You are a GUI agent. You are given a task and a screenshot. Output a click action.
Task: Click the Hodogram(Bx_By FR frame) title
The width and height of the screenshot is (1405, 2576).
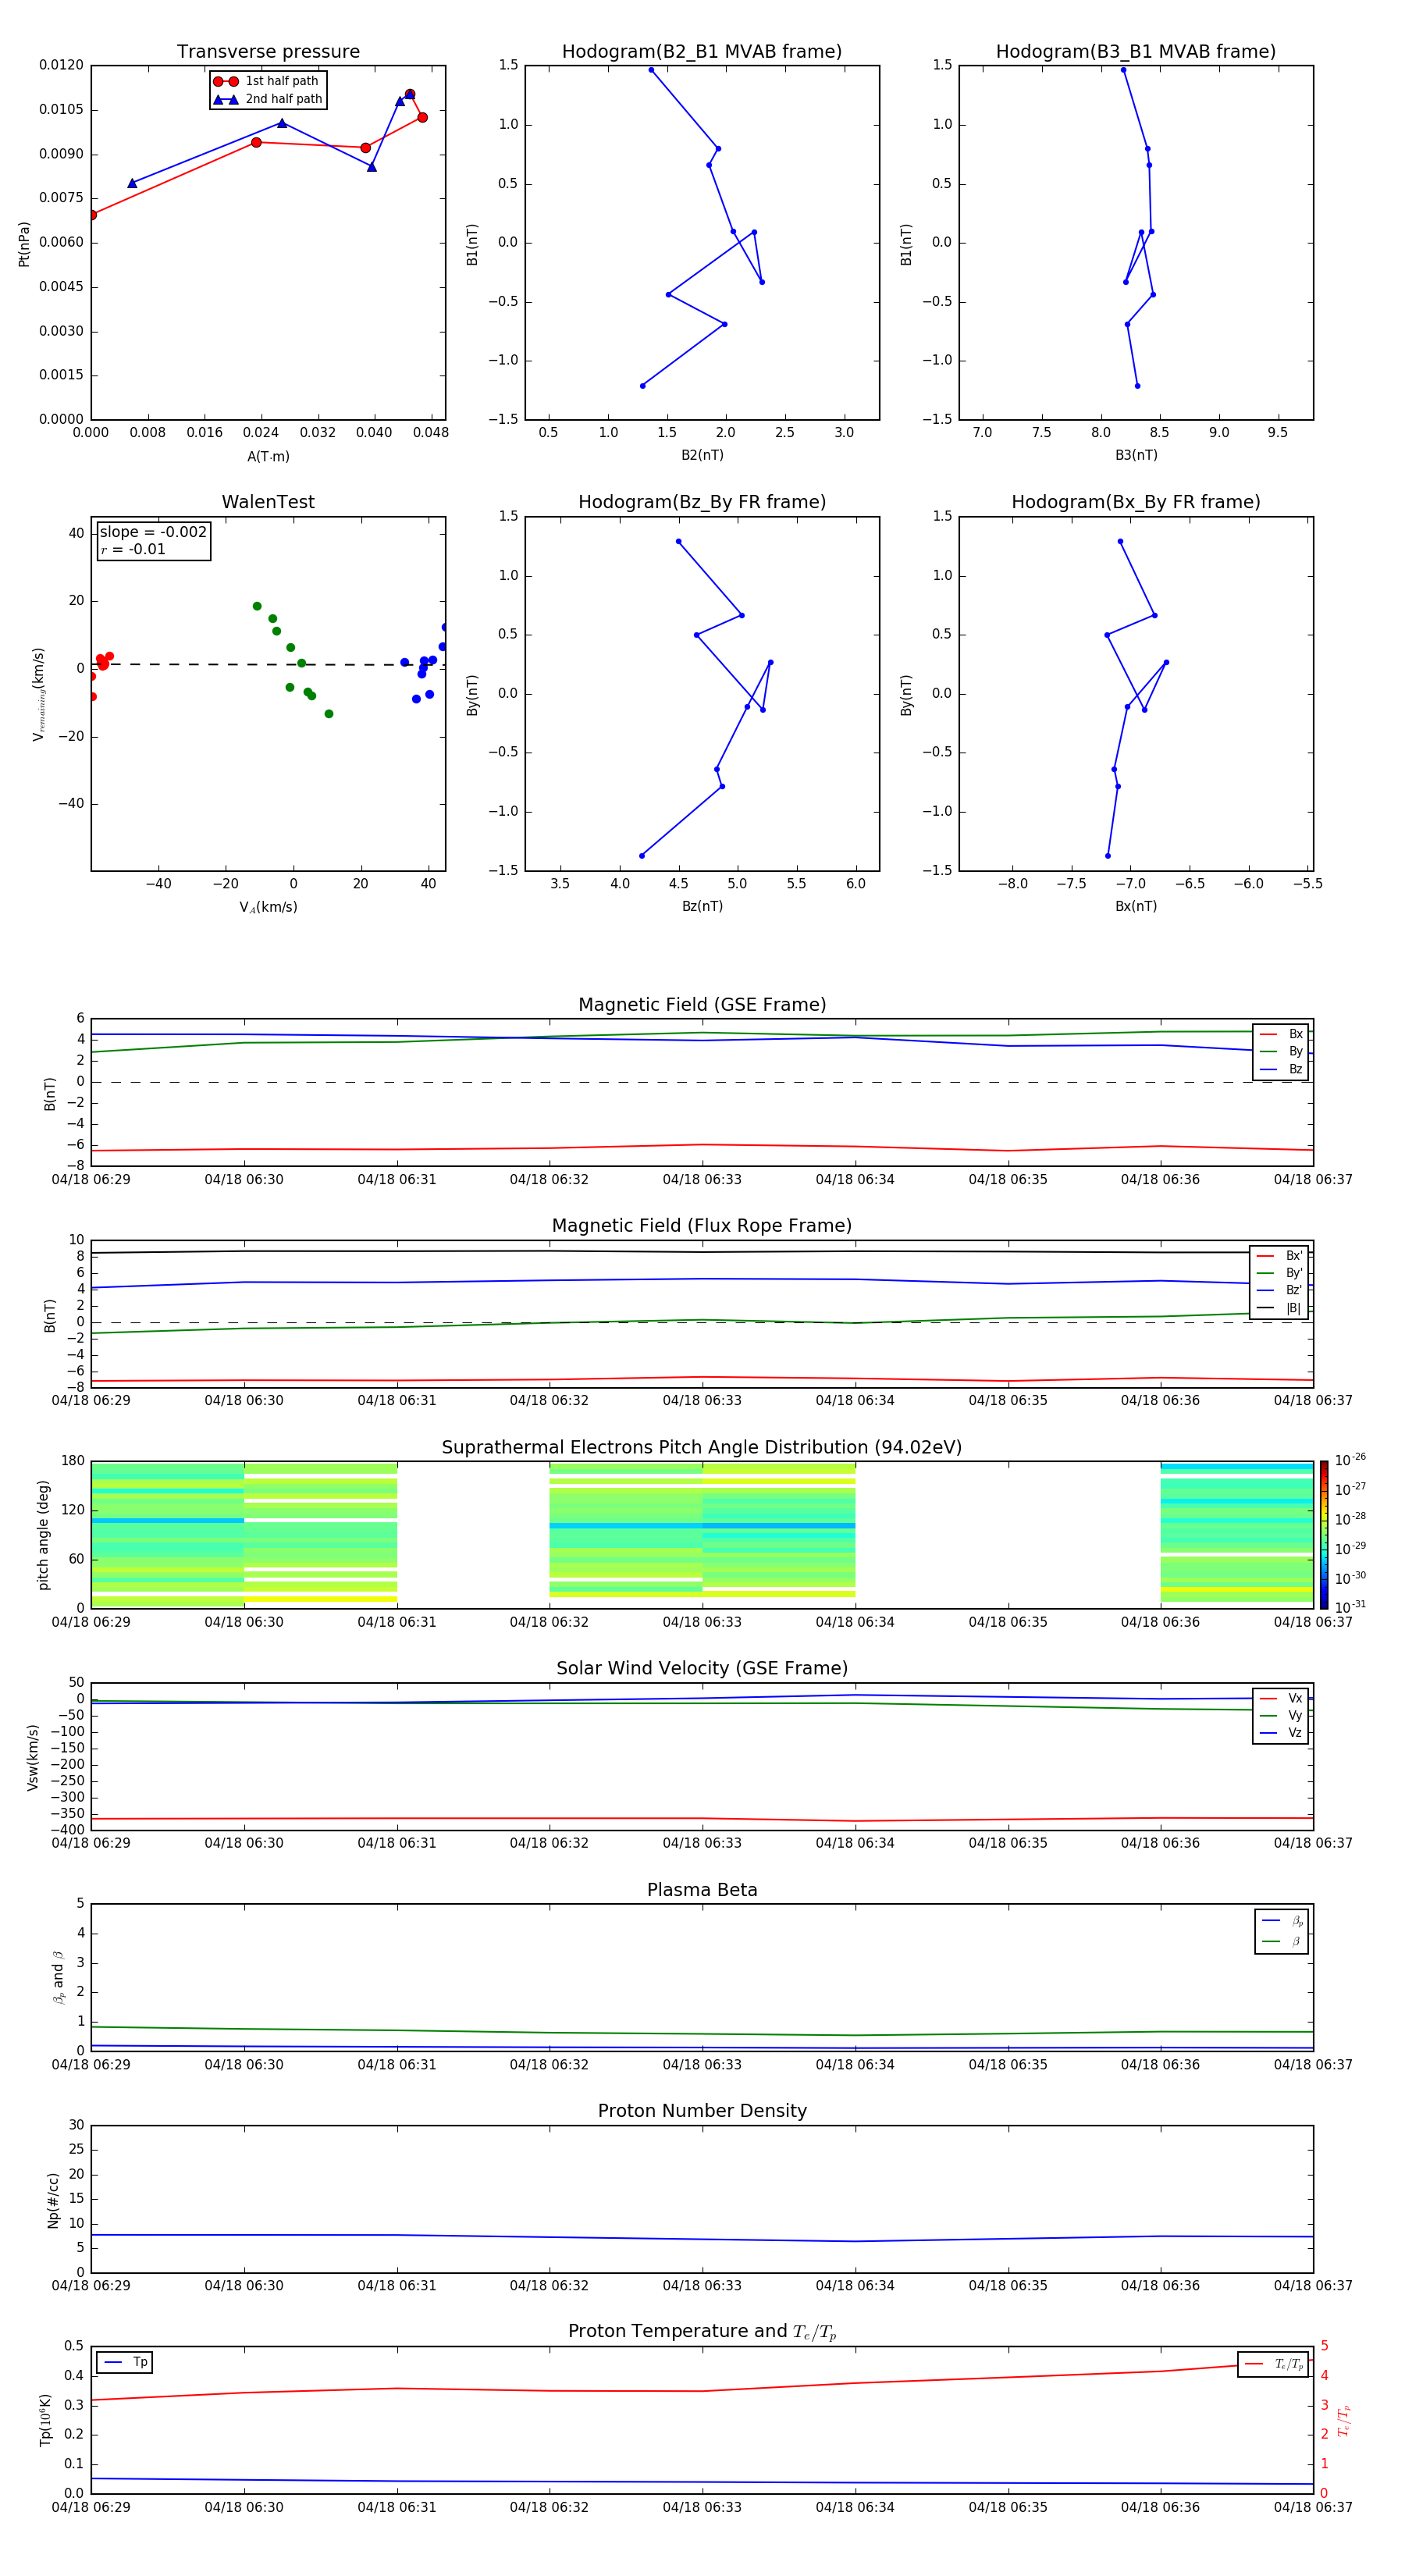(1136, 502)
